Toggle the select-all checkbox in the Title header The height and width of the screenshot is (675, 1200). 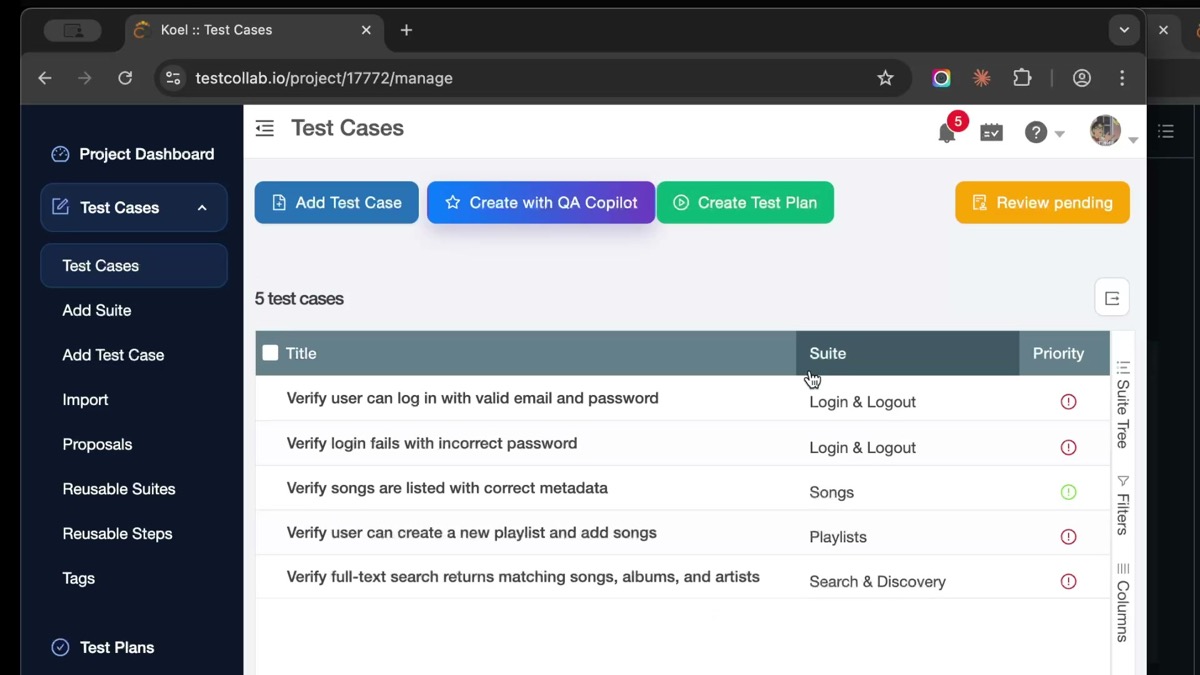(270, 353)
